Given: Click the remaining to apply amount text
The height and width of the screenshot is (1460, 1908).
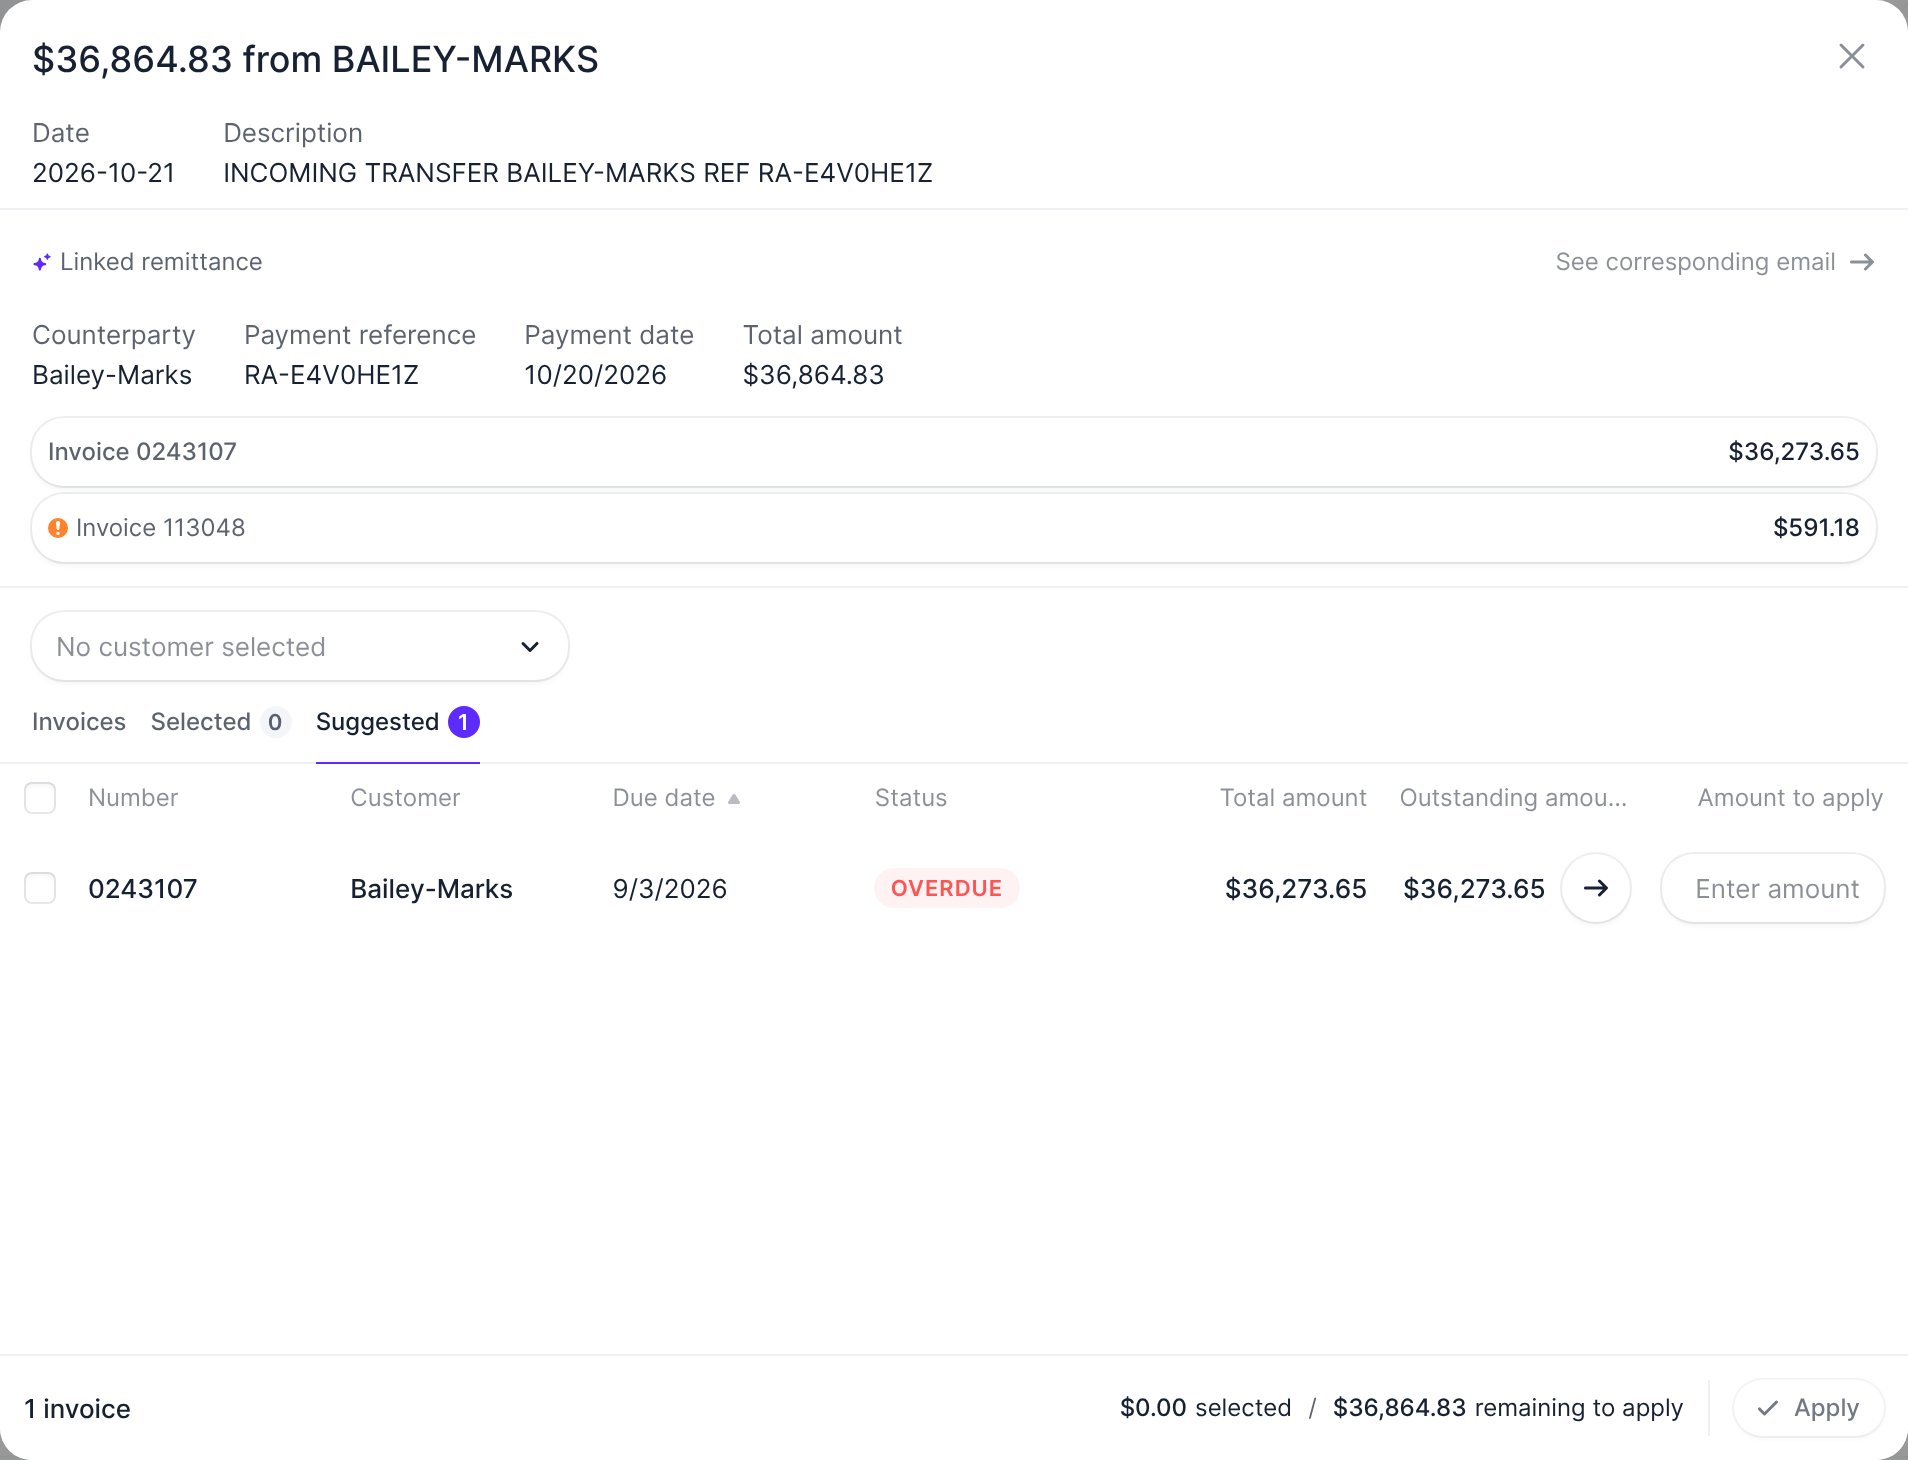Looking at the screenshot, I should [1508, 1408].
